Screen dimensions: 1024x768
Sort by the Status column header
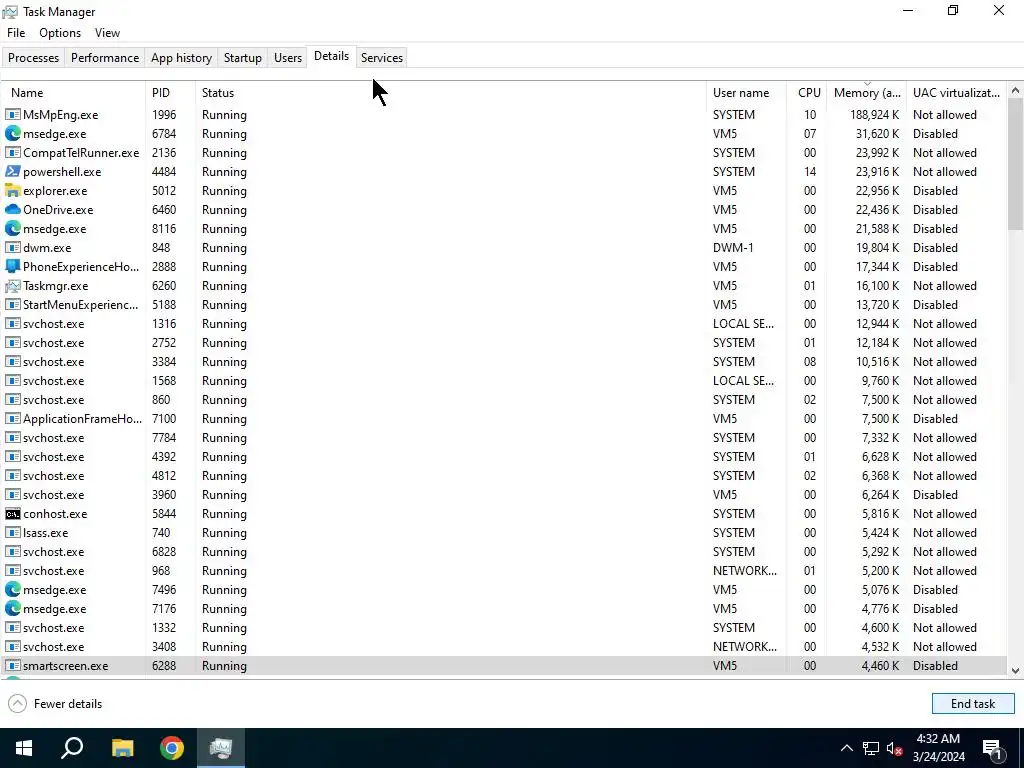click(451, 93)
